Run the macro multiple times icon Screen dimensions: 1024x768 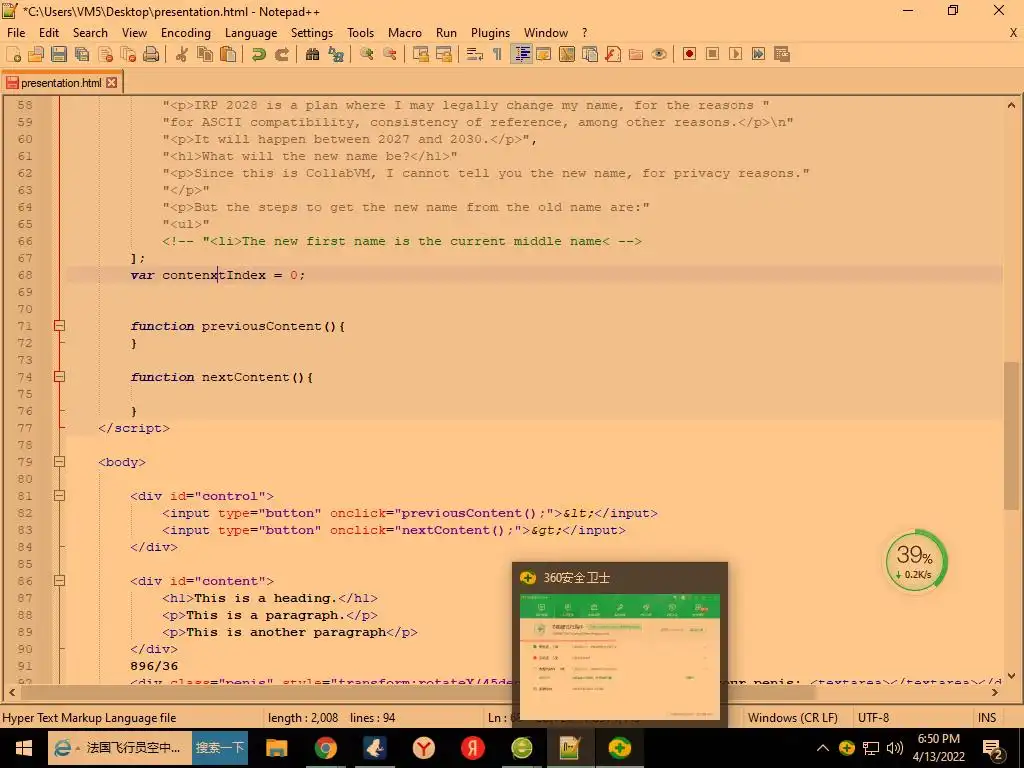[758, 54]
